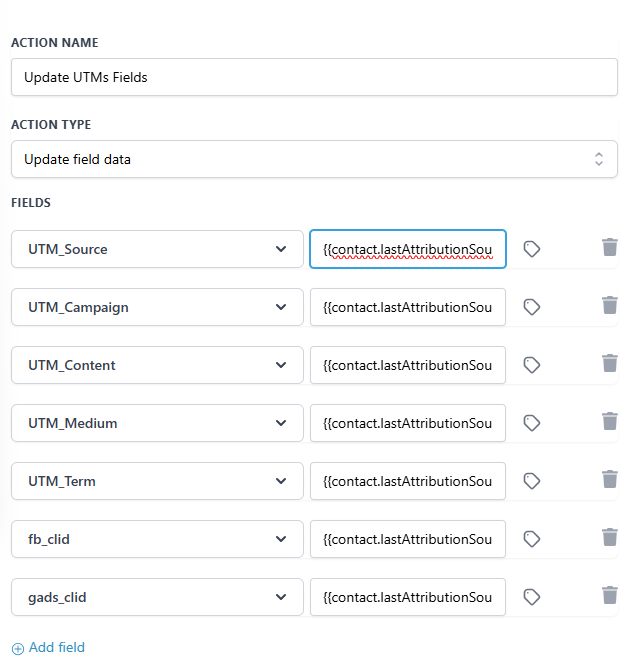Open tag picker for UTM_Term row
Image resolution: width=641 pixels, height=665 pixels.
(x=532, y=481)
